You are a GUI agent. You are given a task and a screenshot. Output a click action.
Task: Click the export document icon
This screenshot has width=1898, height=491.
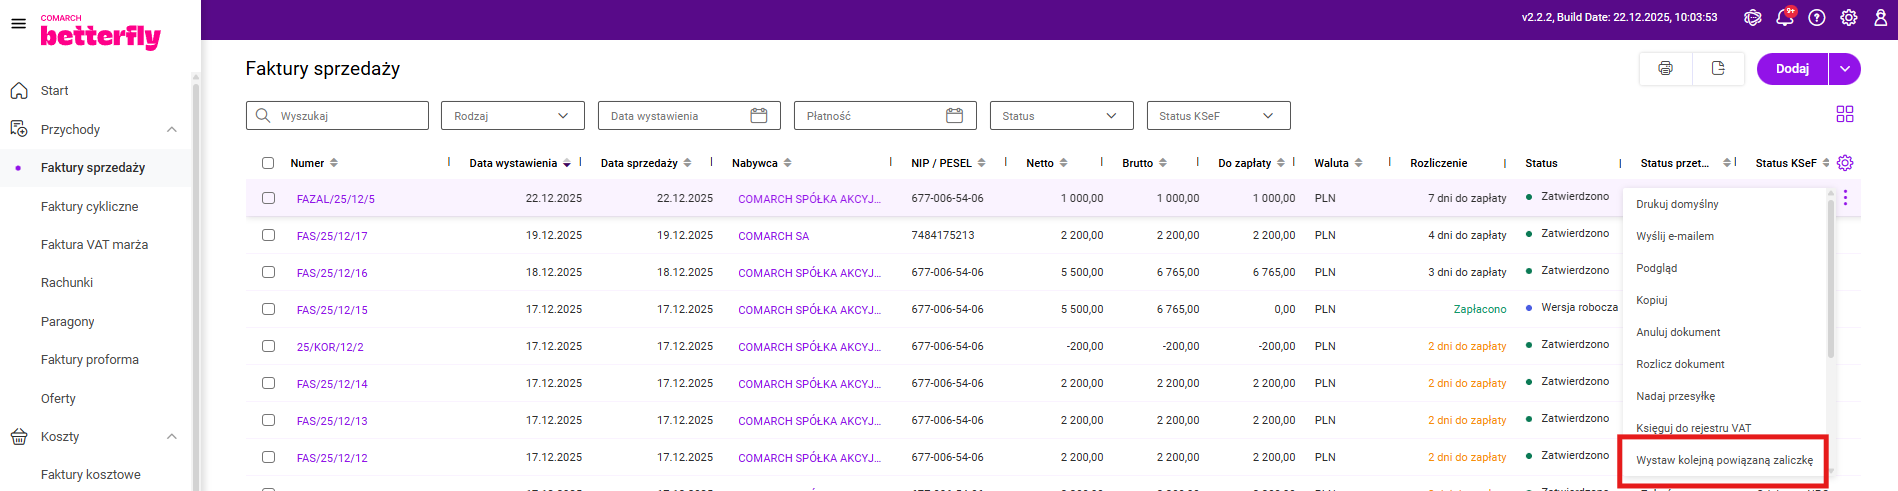coord(1718,69)
